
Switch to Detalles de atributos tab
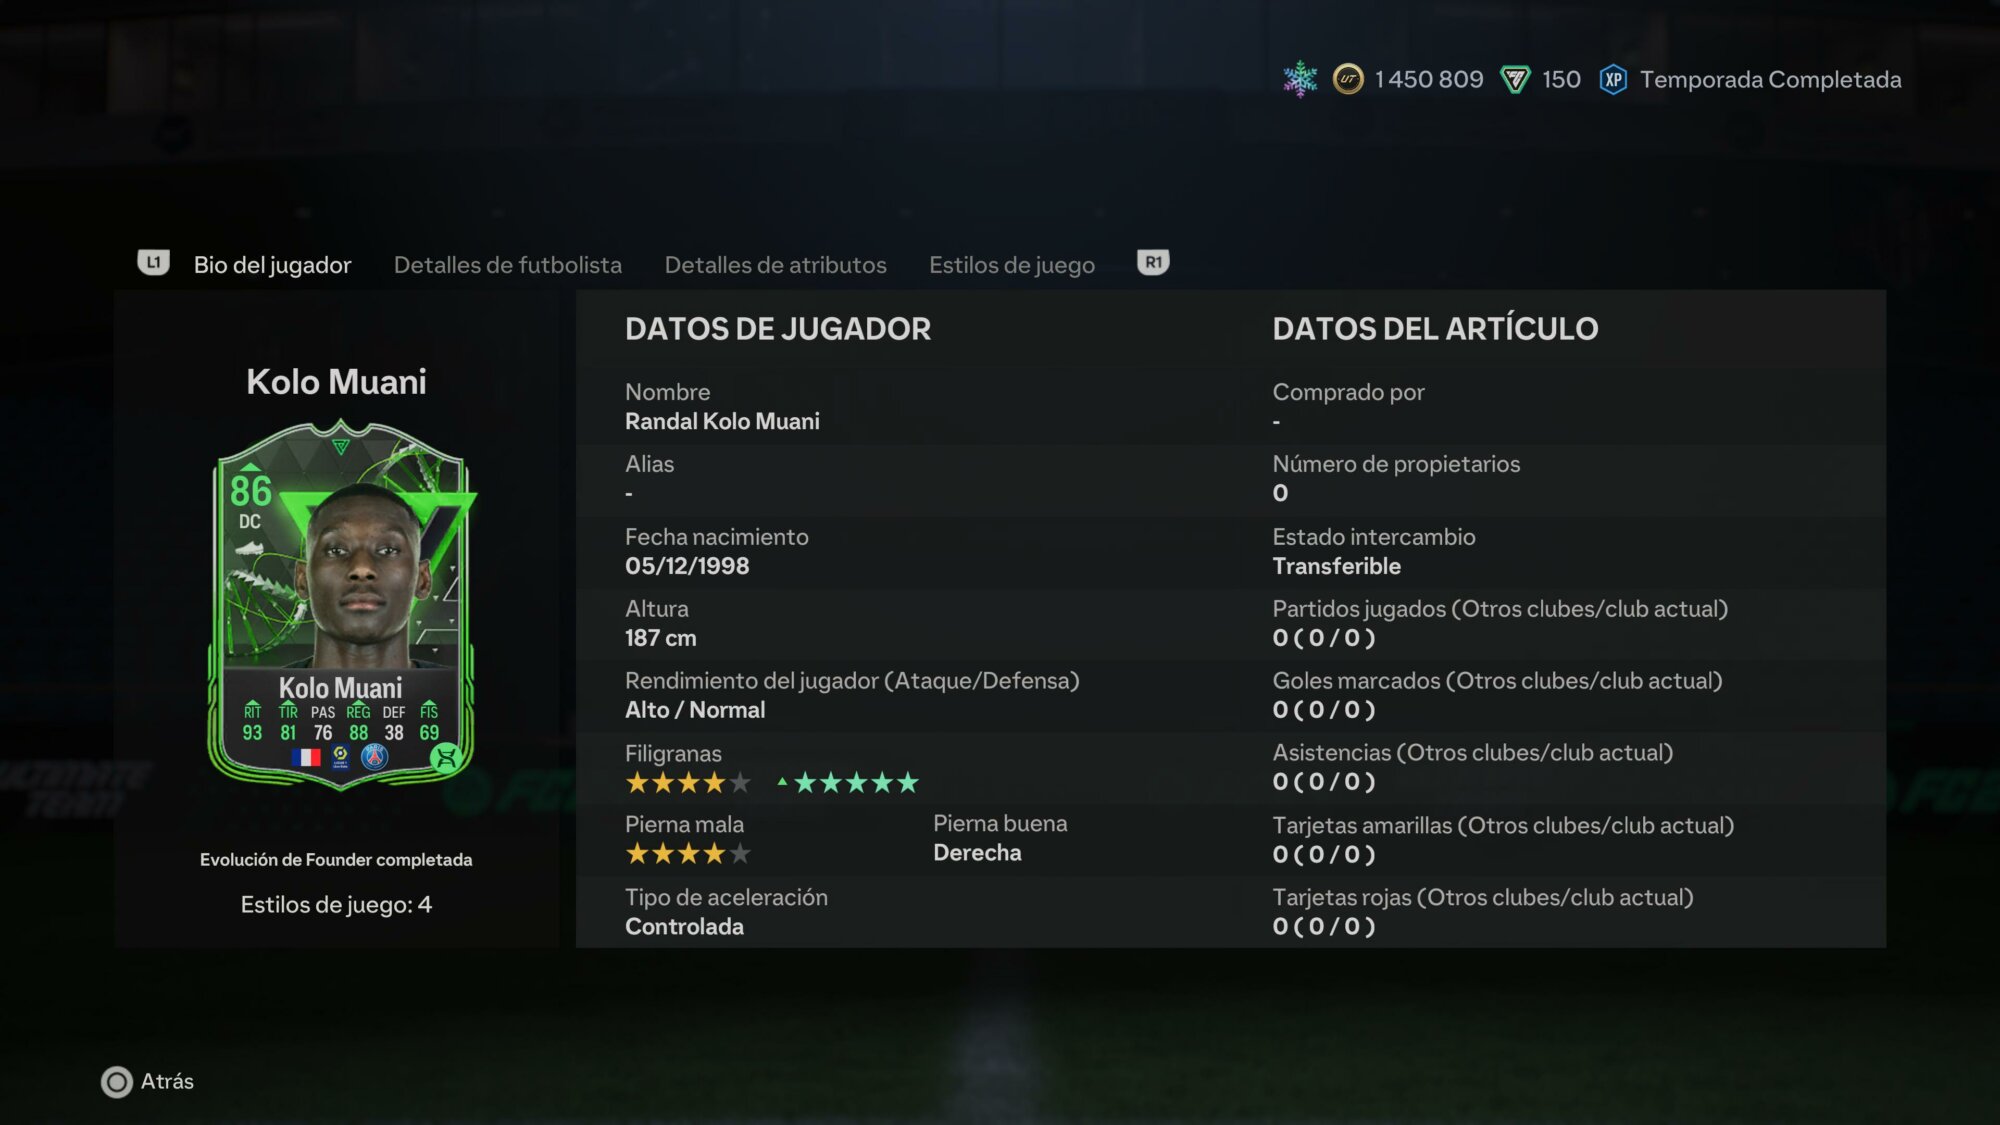776,265
